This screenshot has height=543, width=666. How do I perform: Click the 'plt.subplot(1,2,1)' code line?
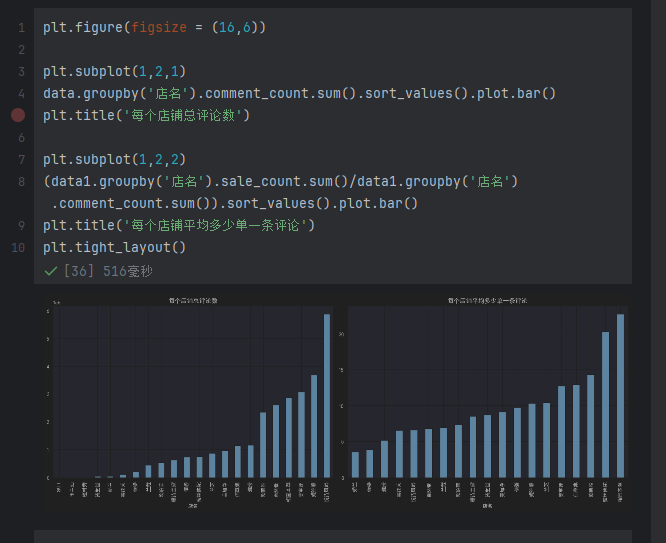114,71
